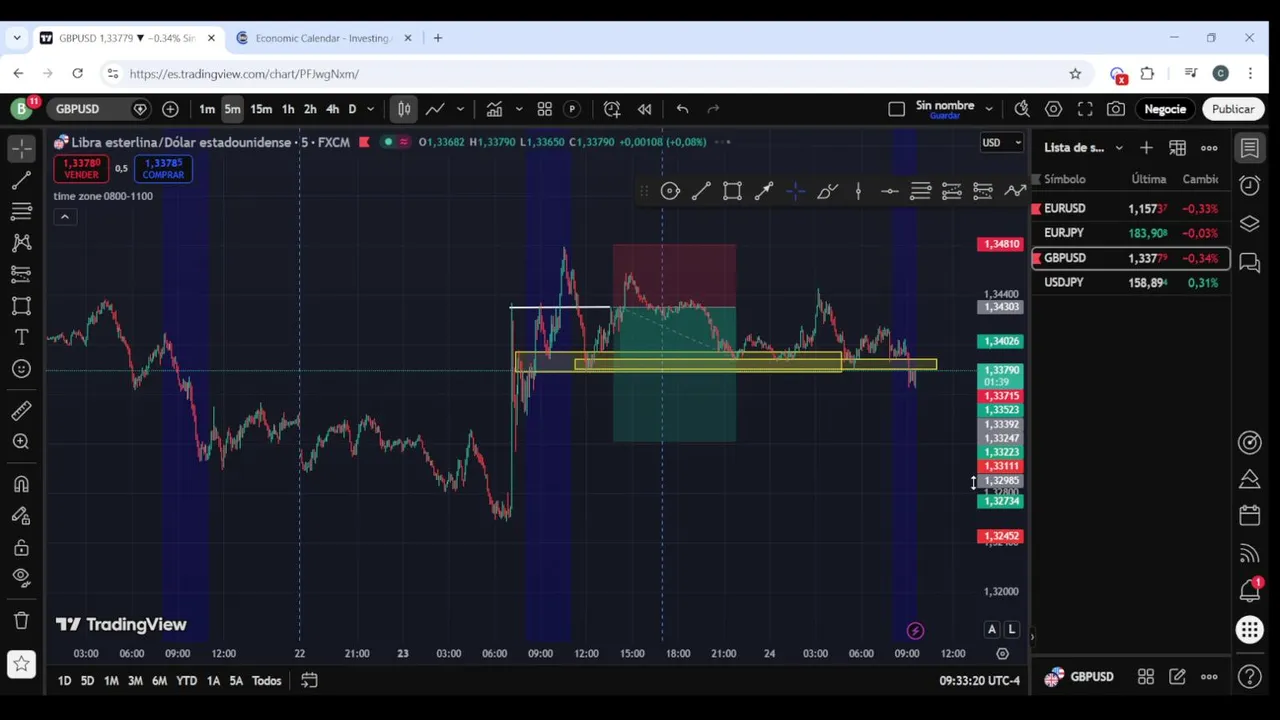Open the object tree layers panel

[x=1249, y=224]
